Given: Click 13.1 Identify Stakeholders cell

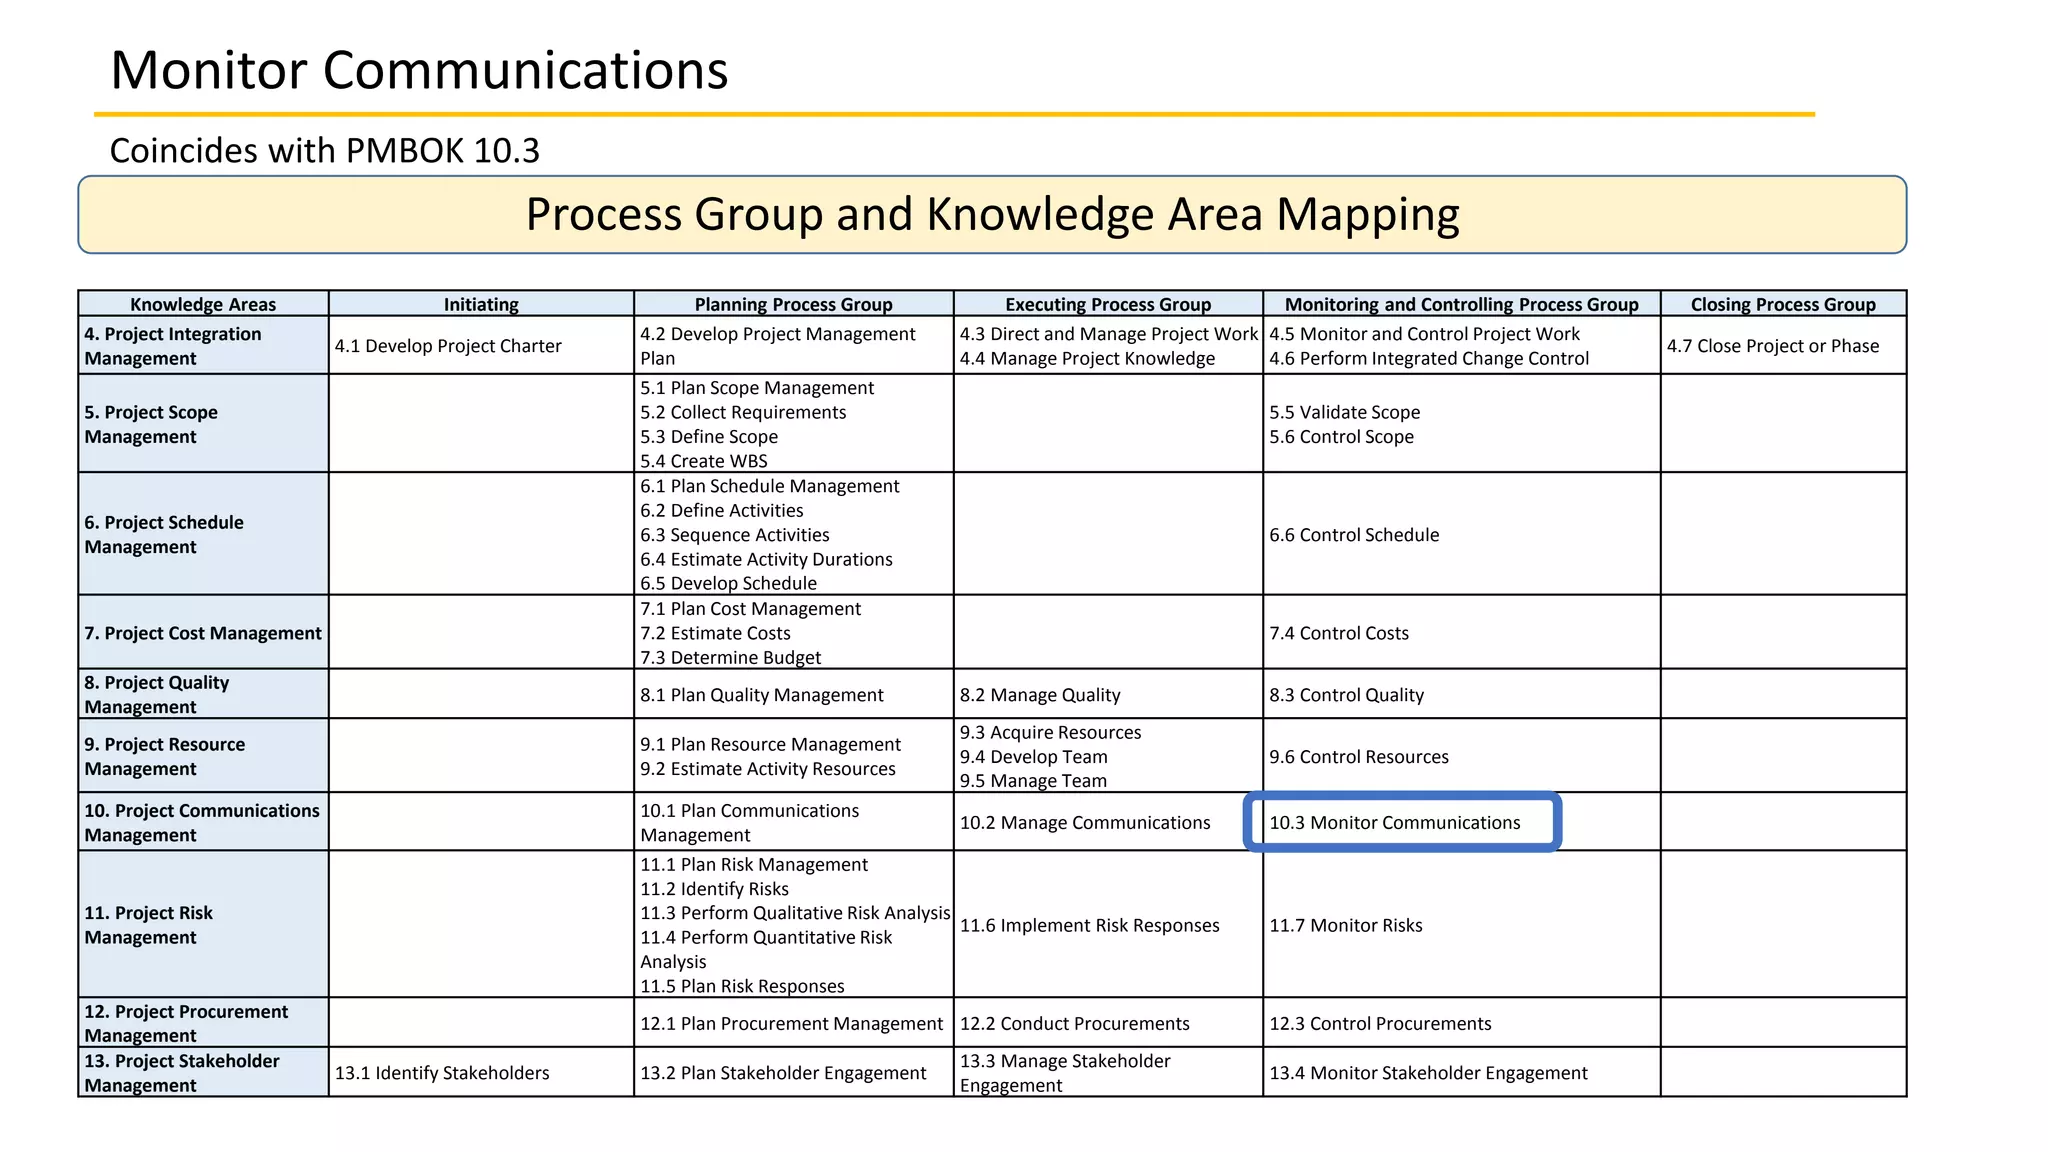Looking at the screenshot, I should pyautogui.click(x=442, y=1073).
